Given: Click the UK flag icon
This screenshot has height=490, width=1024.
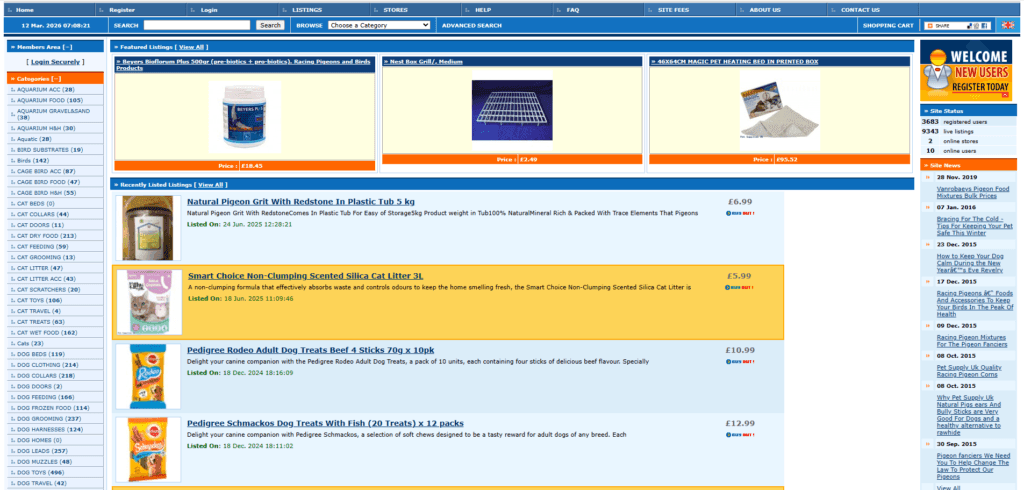Looking at the screenshot, I should [x=1008, y=25].
